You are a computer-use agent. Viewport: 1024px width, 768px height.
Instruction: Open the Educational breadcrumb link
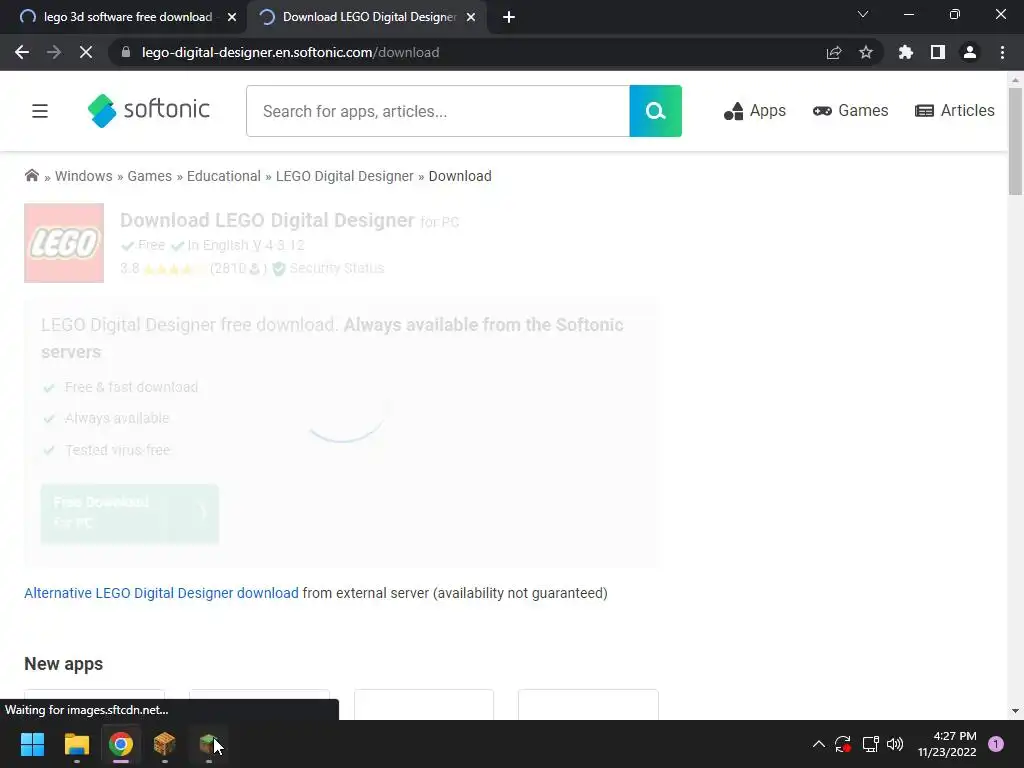223,176
